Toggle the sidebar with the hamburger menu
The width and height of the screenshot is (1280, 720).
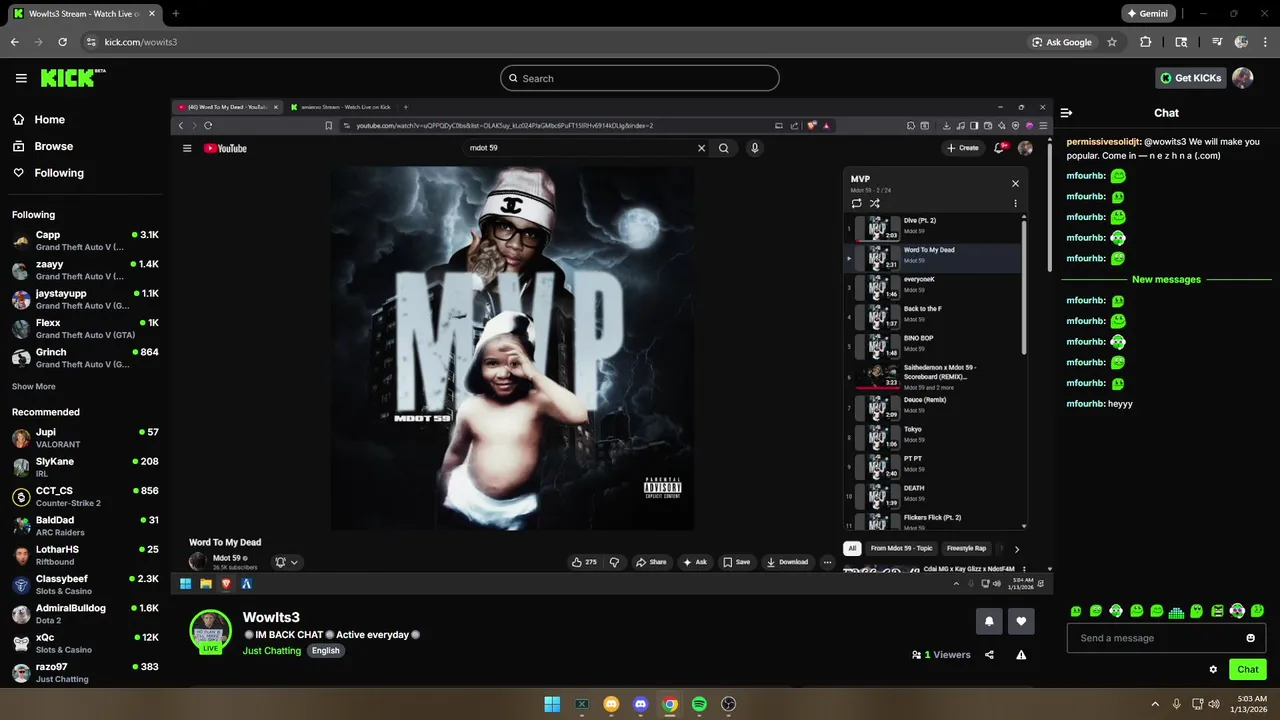pos(21,78)
